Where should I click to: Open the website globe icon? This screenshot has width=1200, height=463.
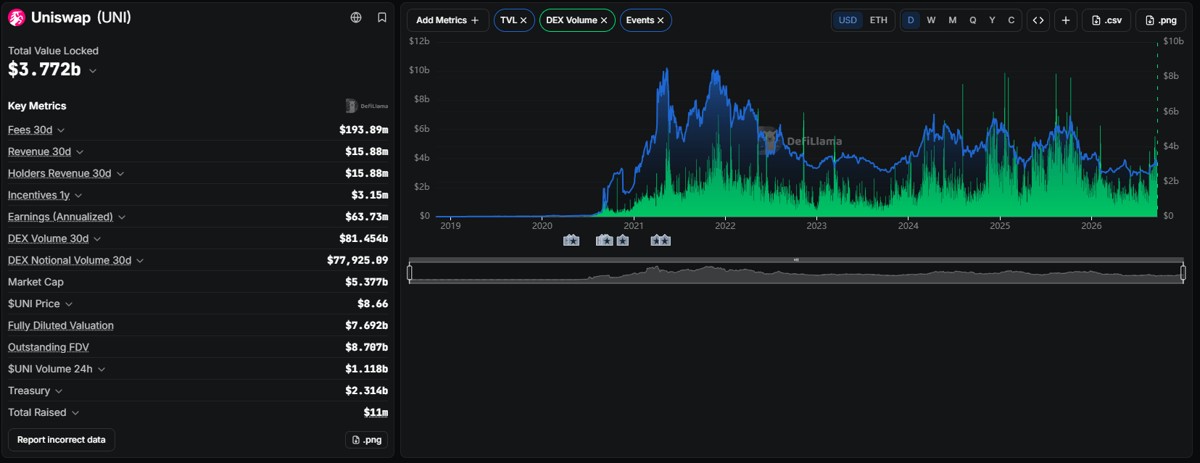pyautogui.click(x=356, y=18)
